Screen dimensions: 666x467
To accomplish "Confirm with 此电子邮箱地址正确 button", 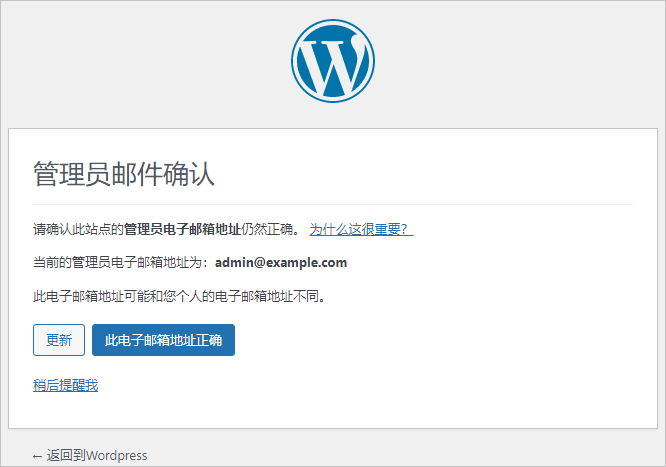I will click(164, 340).
